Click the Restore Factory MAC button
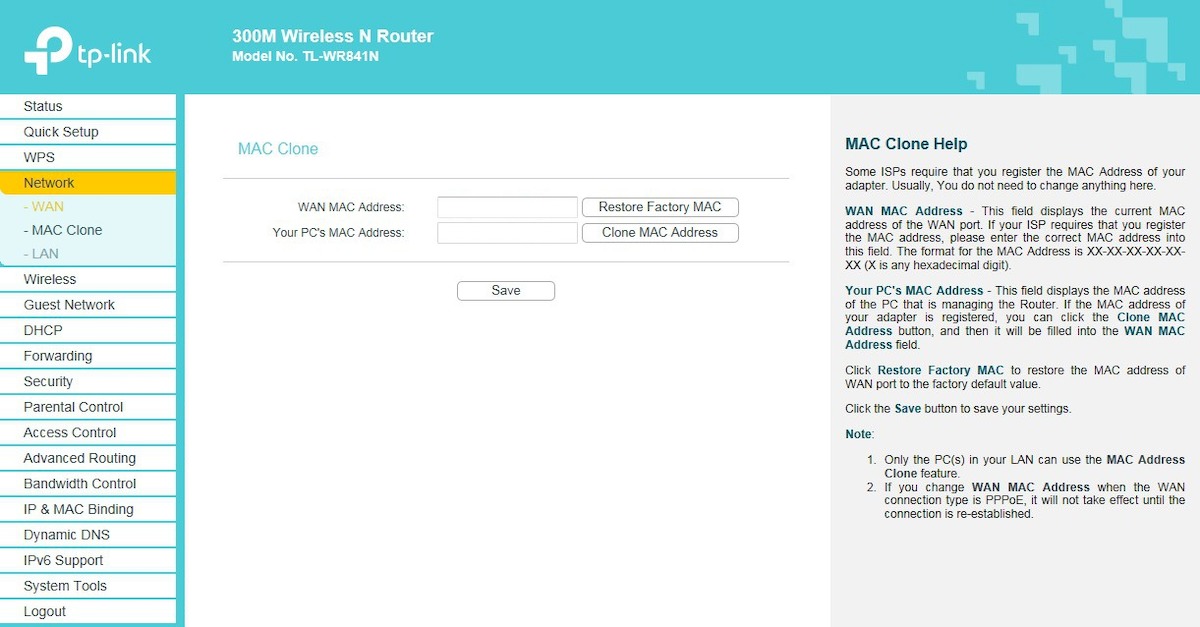This screenshot has height=627, width=1200. tap(660, 207)
